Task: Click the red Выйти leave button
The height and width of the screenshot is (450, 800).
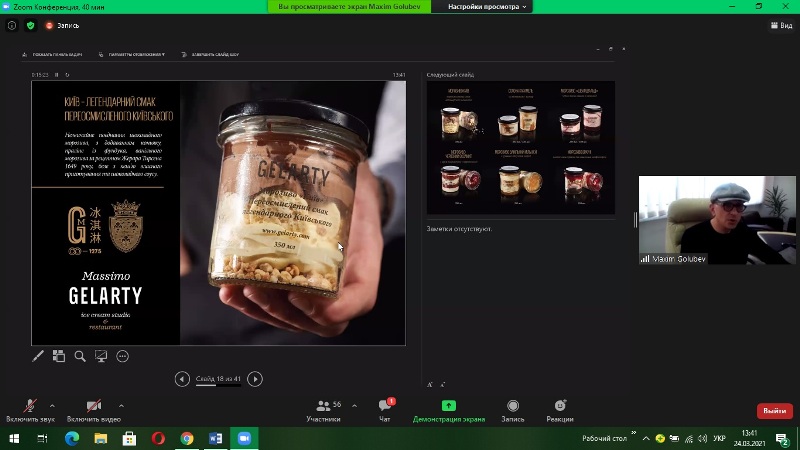Action: [x=774, y=411]
